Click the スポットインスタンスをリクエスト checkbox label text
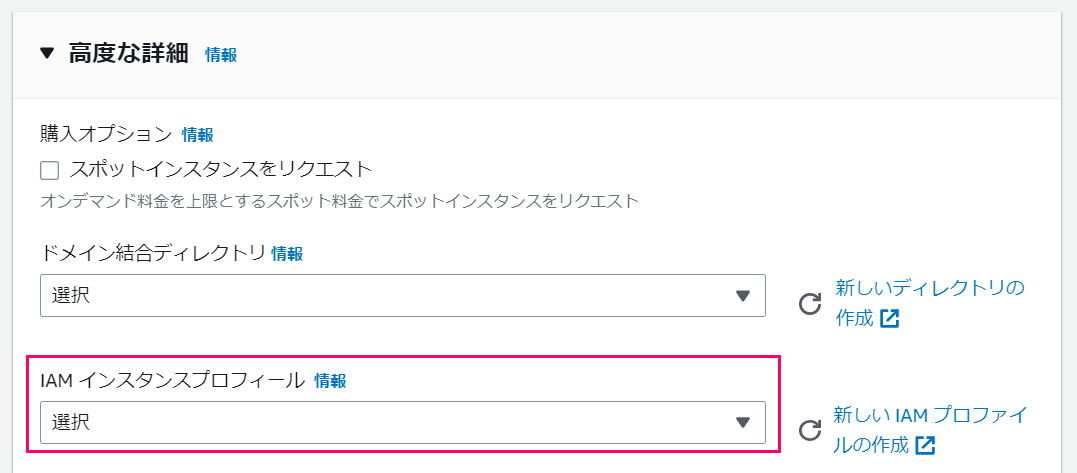This screenshot has height=473, width=1077. [220, 170]
